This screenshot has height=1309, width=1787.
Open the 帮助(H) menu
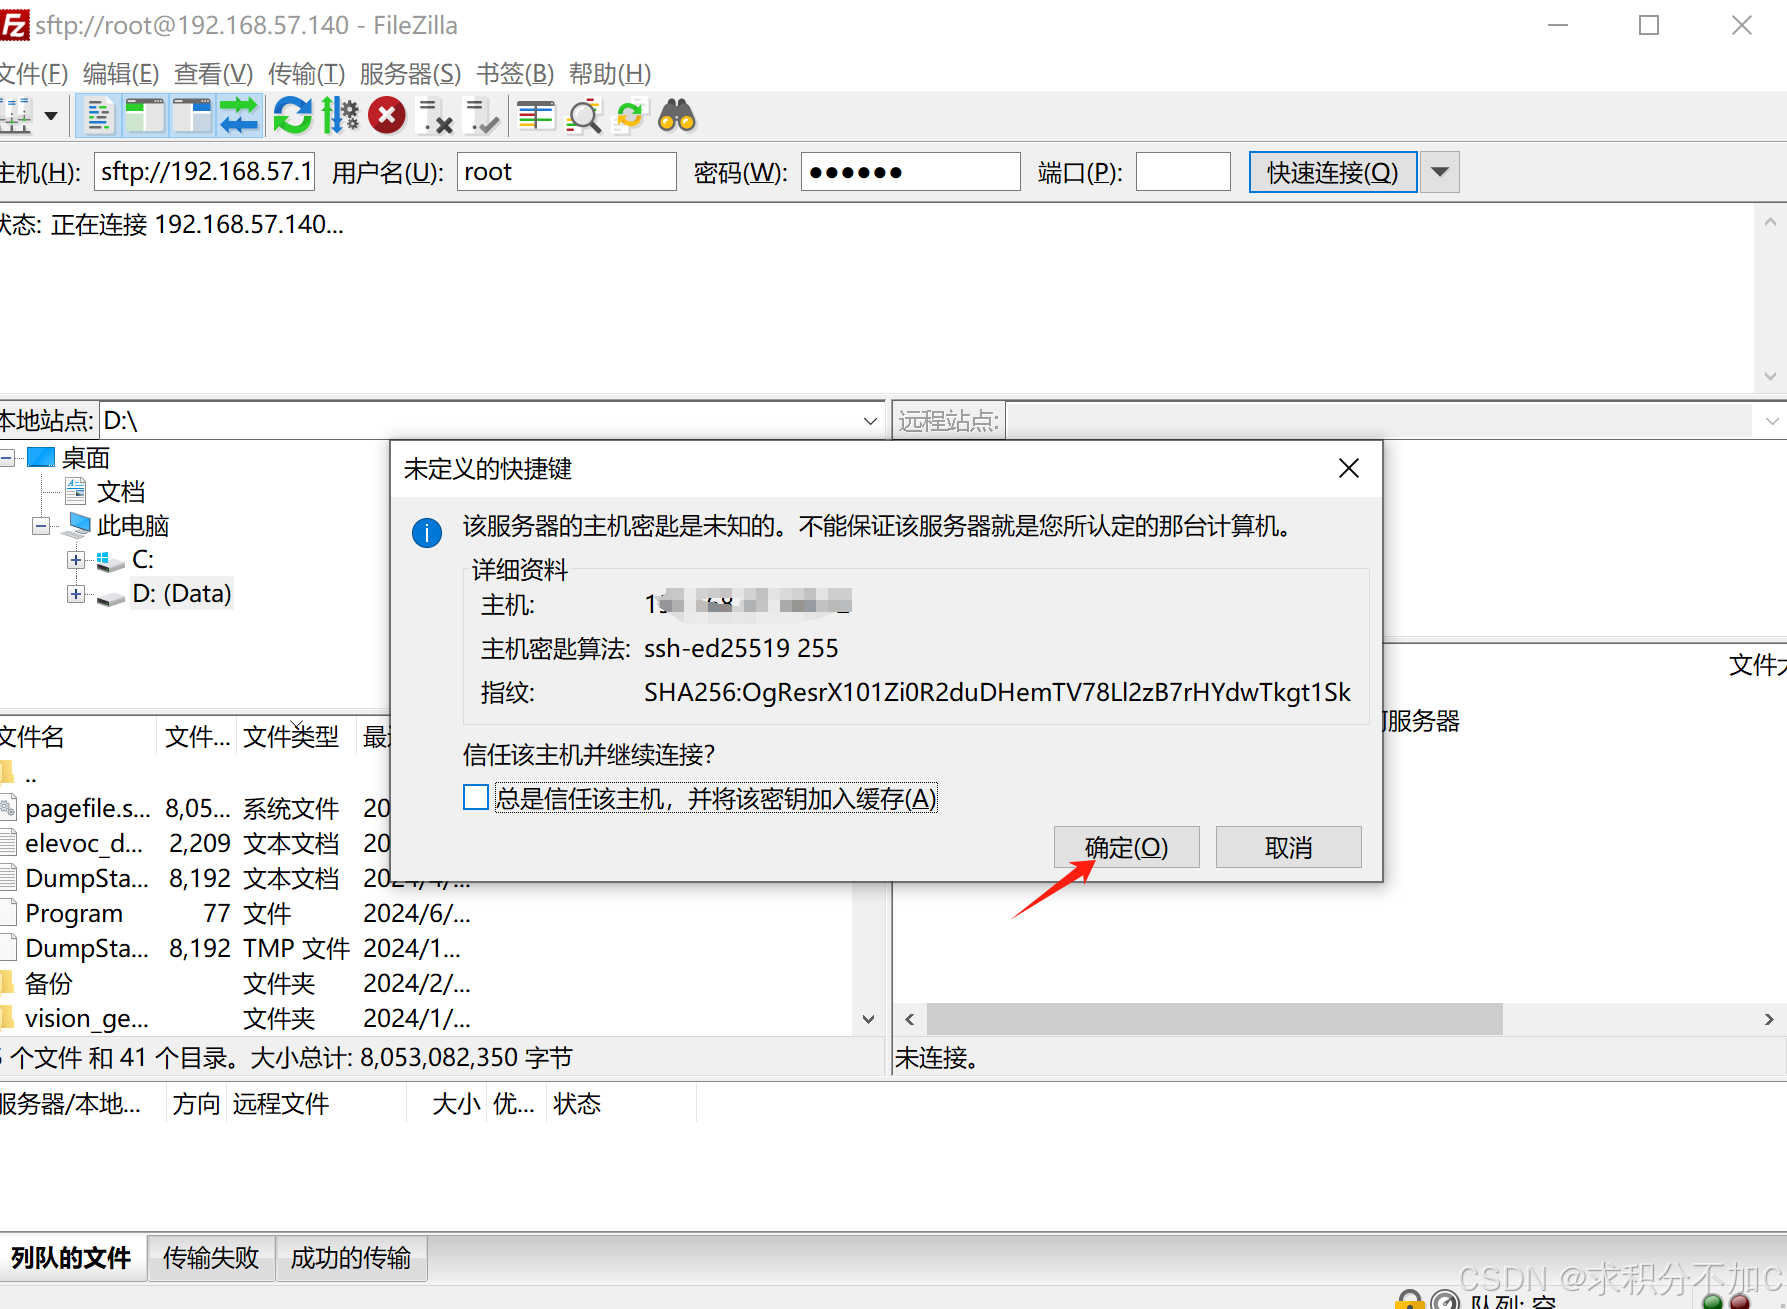pos(610,73)
